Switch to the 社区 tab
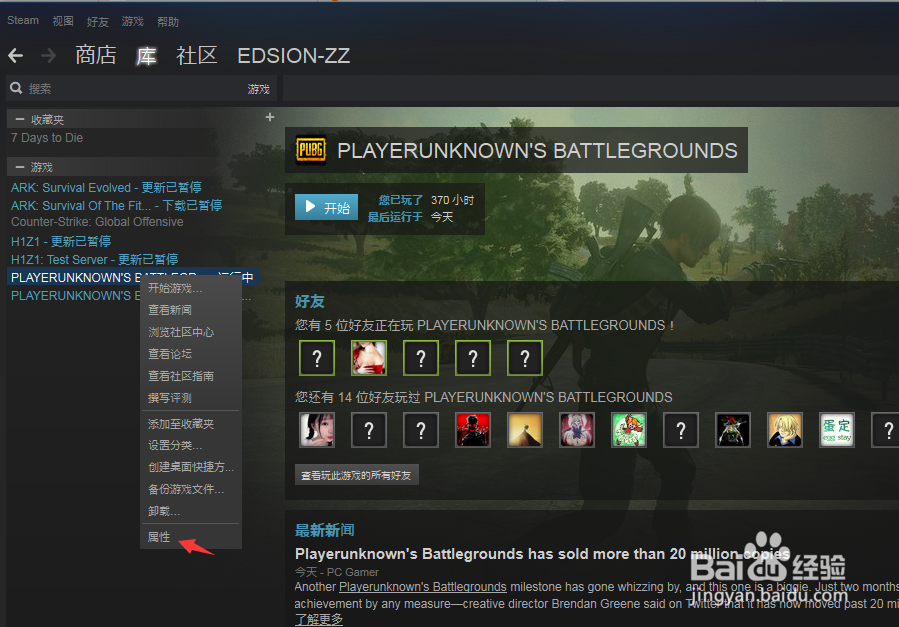Viewport: 899px width, 627px height. click(197, 55)
